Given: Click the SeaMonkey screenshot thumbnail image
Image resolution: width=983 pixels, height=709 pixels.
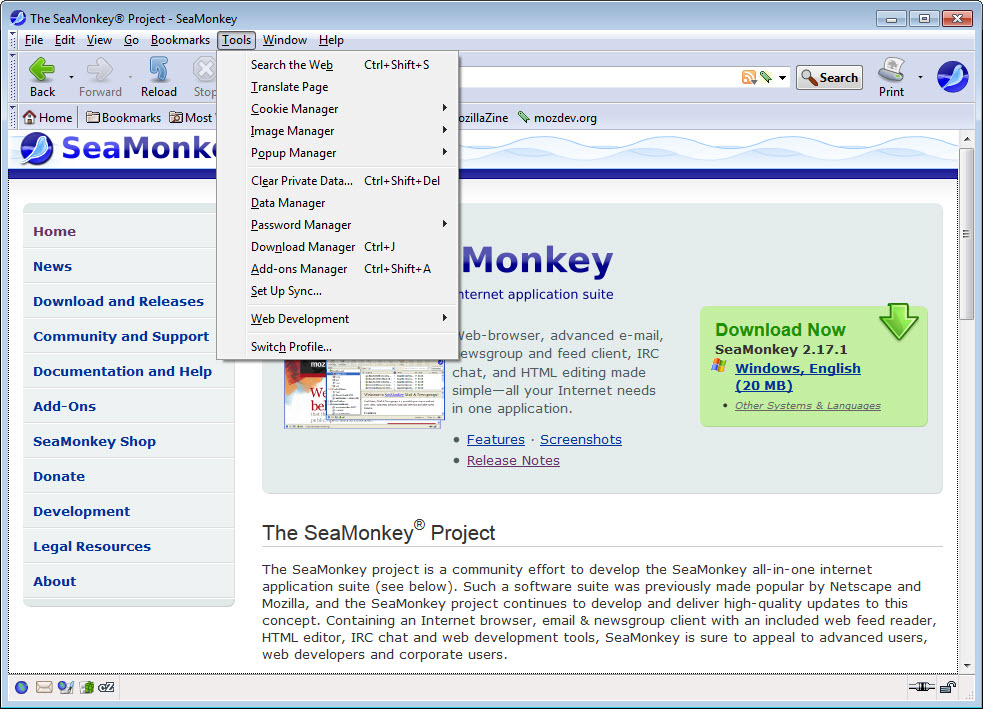Looking at the screenshot, I should 363,394.
